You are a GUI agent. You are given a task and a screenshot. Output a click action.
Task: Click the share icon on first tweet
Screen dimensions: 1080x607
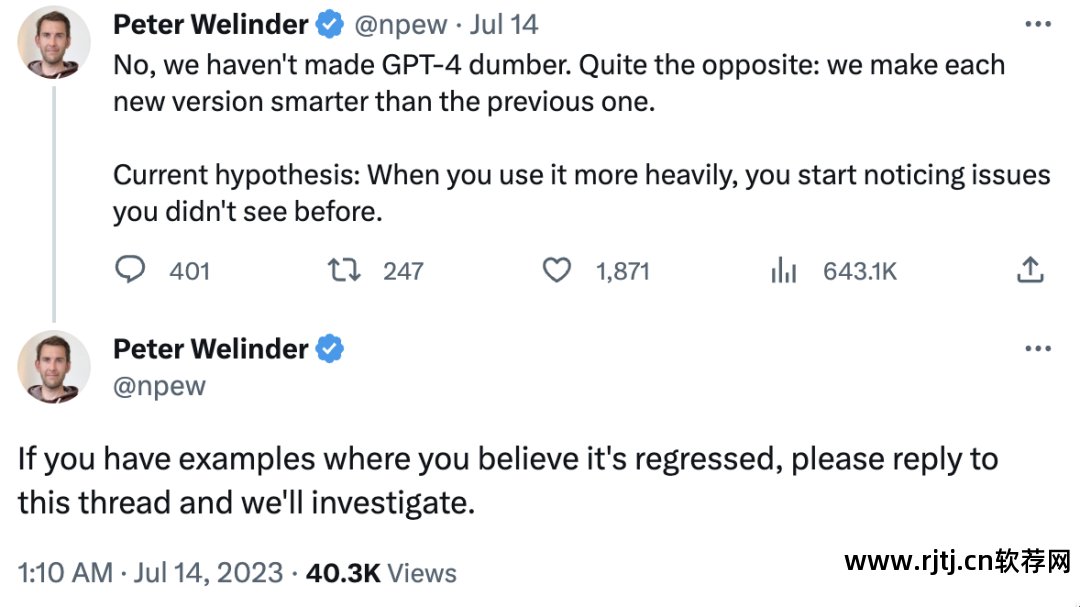[x=1031, y=270]
